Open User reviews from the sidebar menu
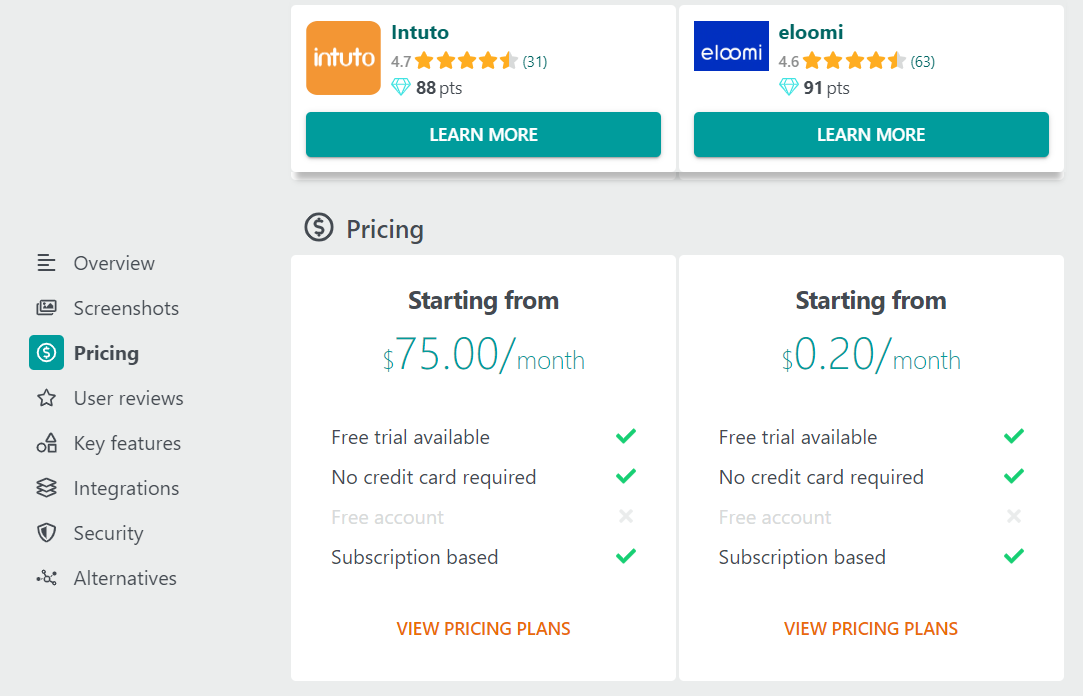The height and width of the screenshot is (696, 1083). [128, 397]
